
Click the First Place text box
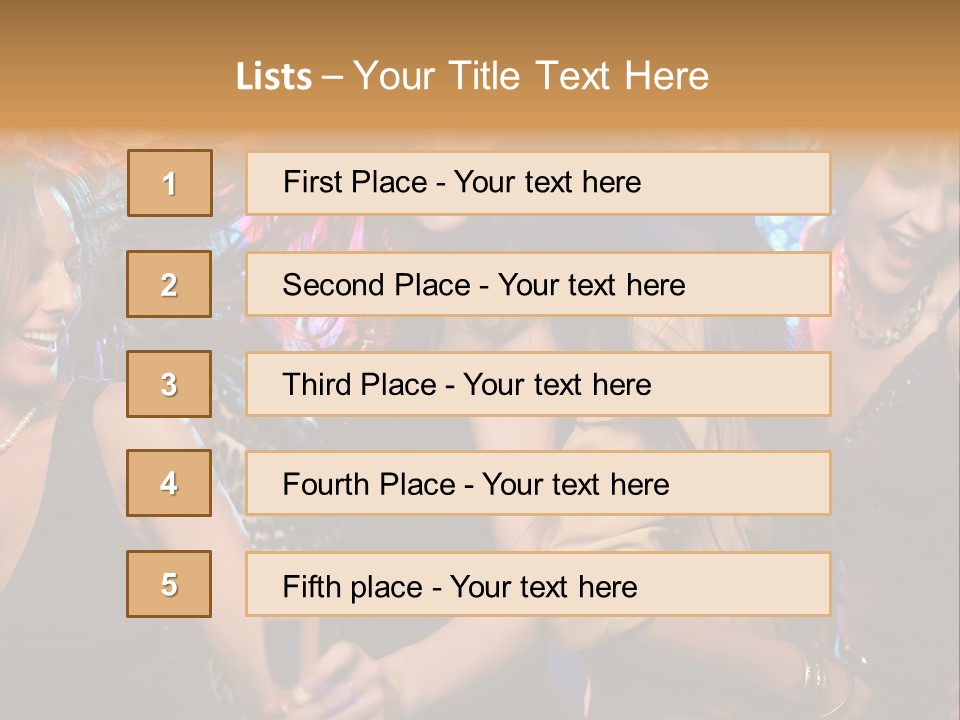point(538,183)
